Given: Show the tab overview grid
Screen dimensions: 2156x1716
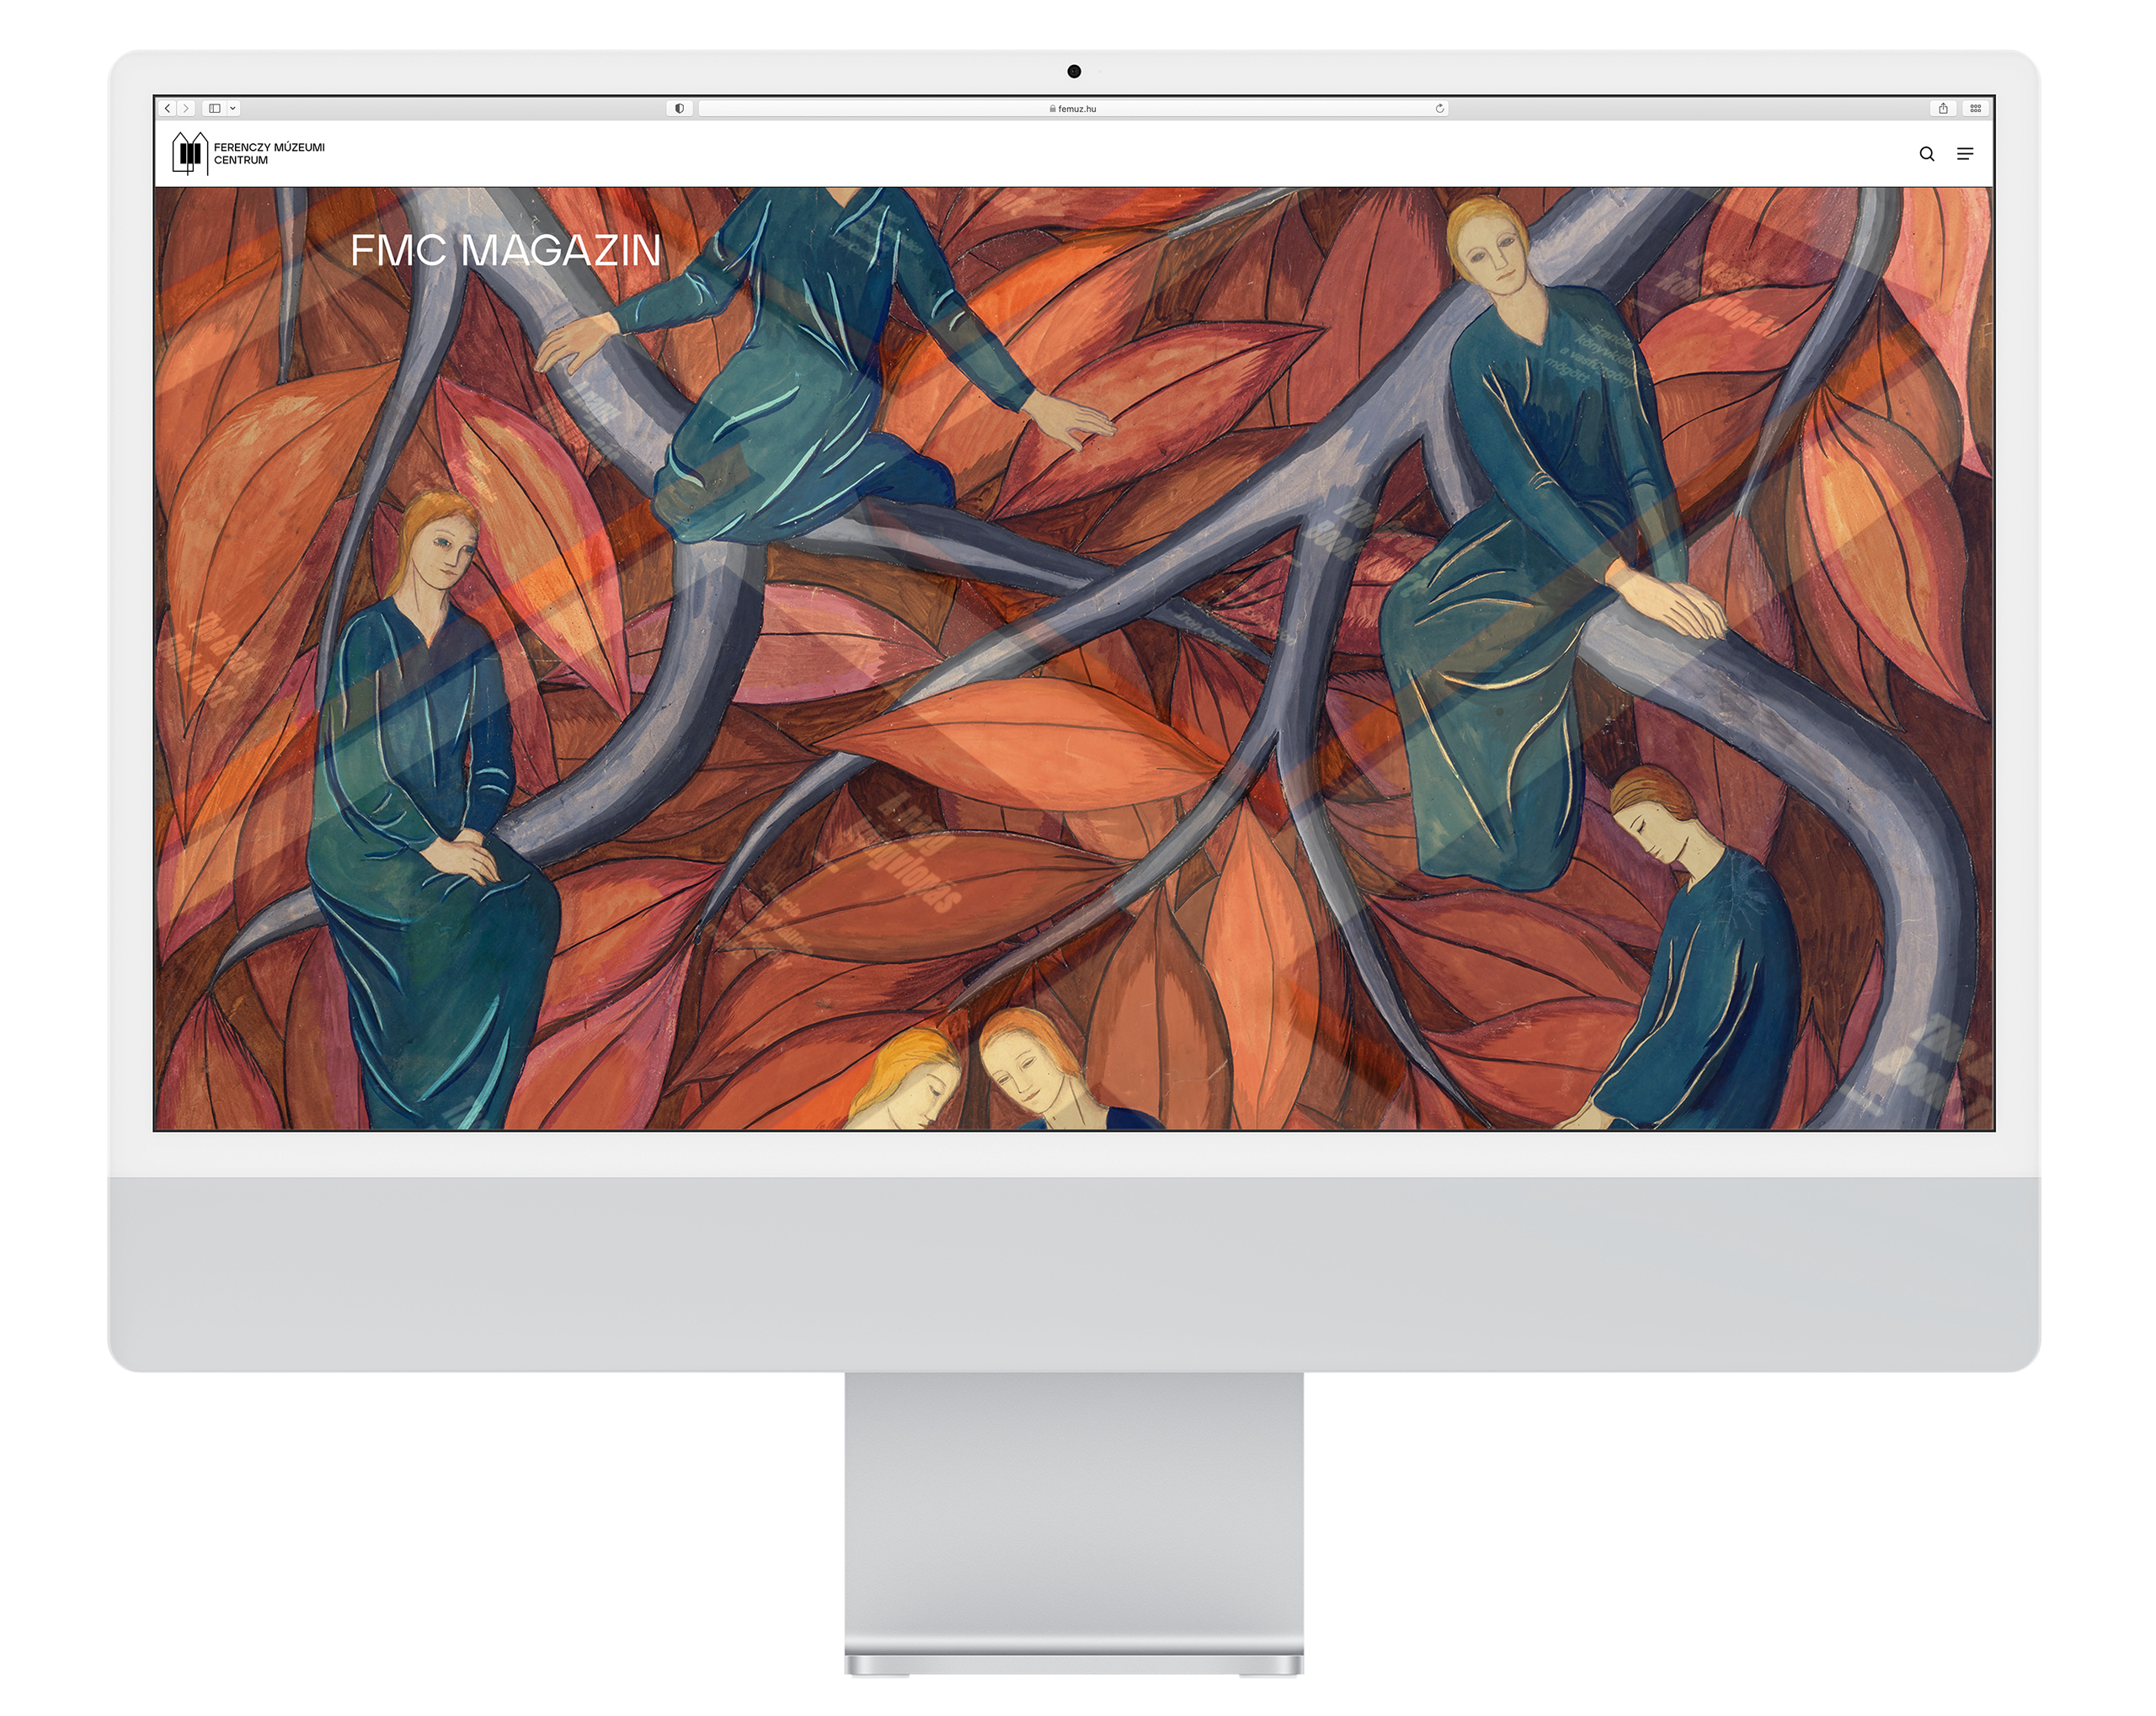Looking at the screenshot, I should [x=1975, y=108].
